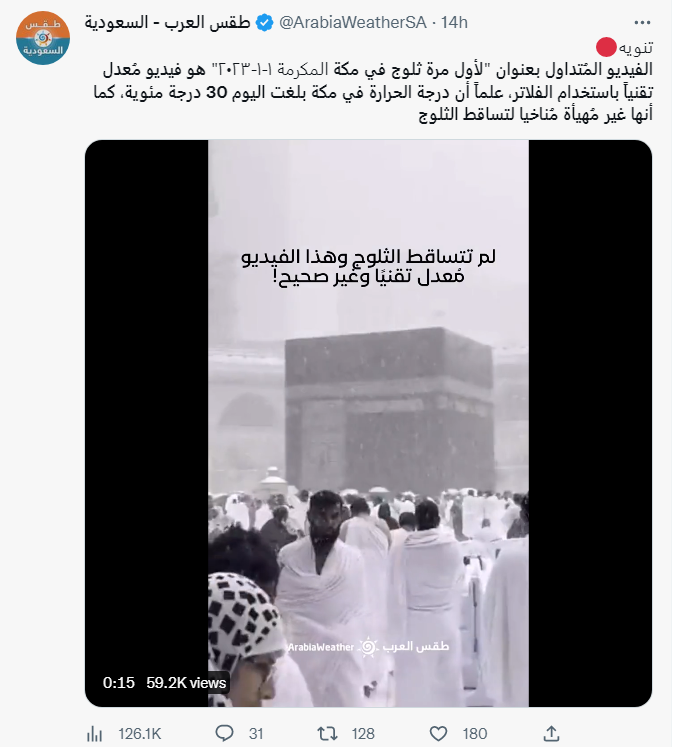Open the ArabiaWeatherSA profile avatar
The height and width of the screenshot is (747, 685).
(43, 38)
